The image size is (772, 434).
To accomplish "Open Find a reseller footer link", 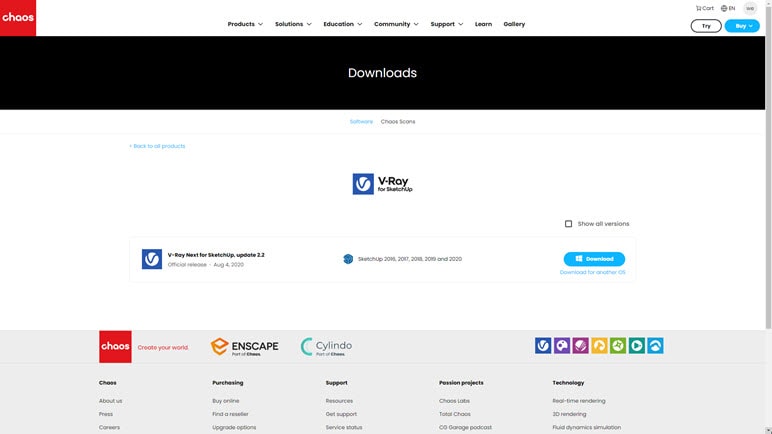I will click(230, 414).
